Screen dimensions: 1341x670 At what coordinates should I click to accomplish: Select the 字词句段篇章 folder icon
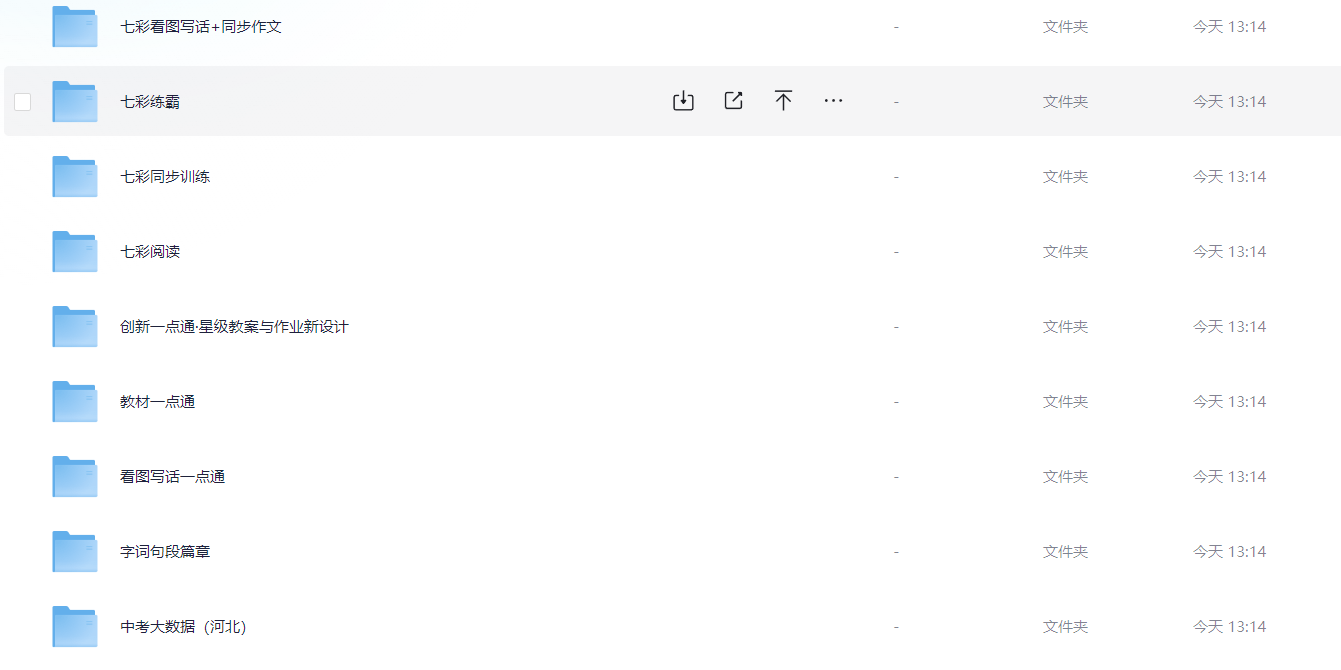pos(75,552)
